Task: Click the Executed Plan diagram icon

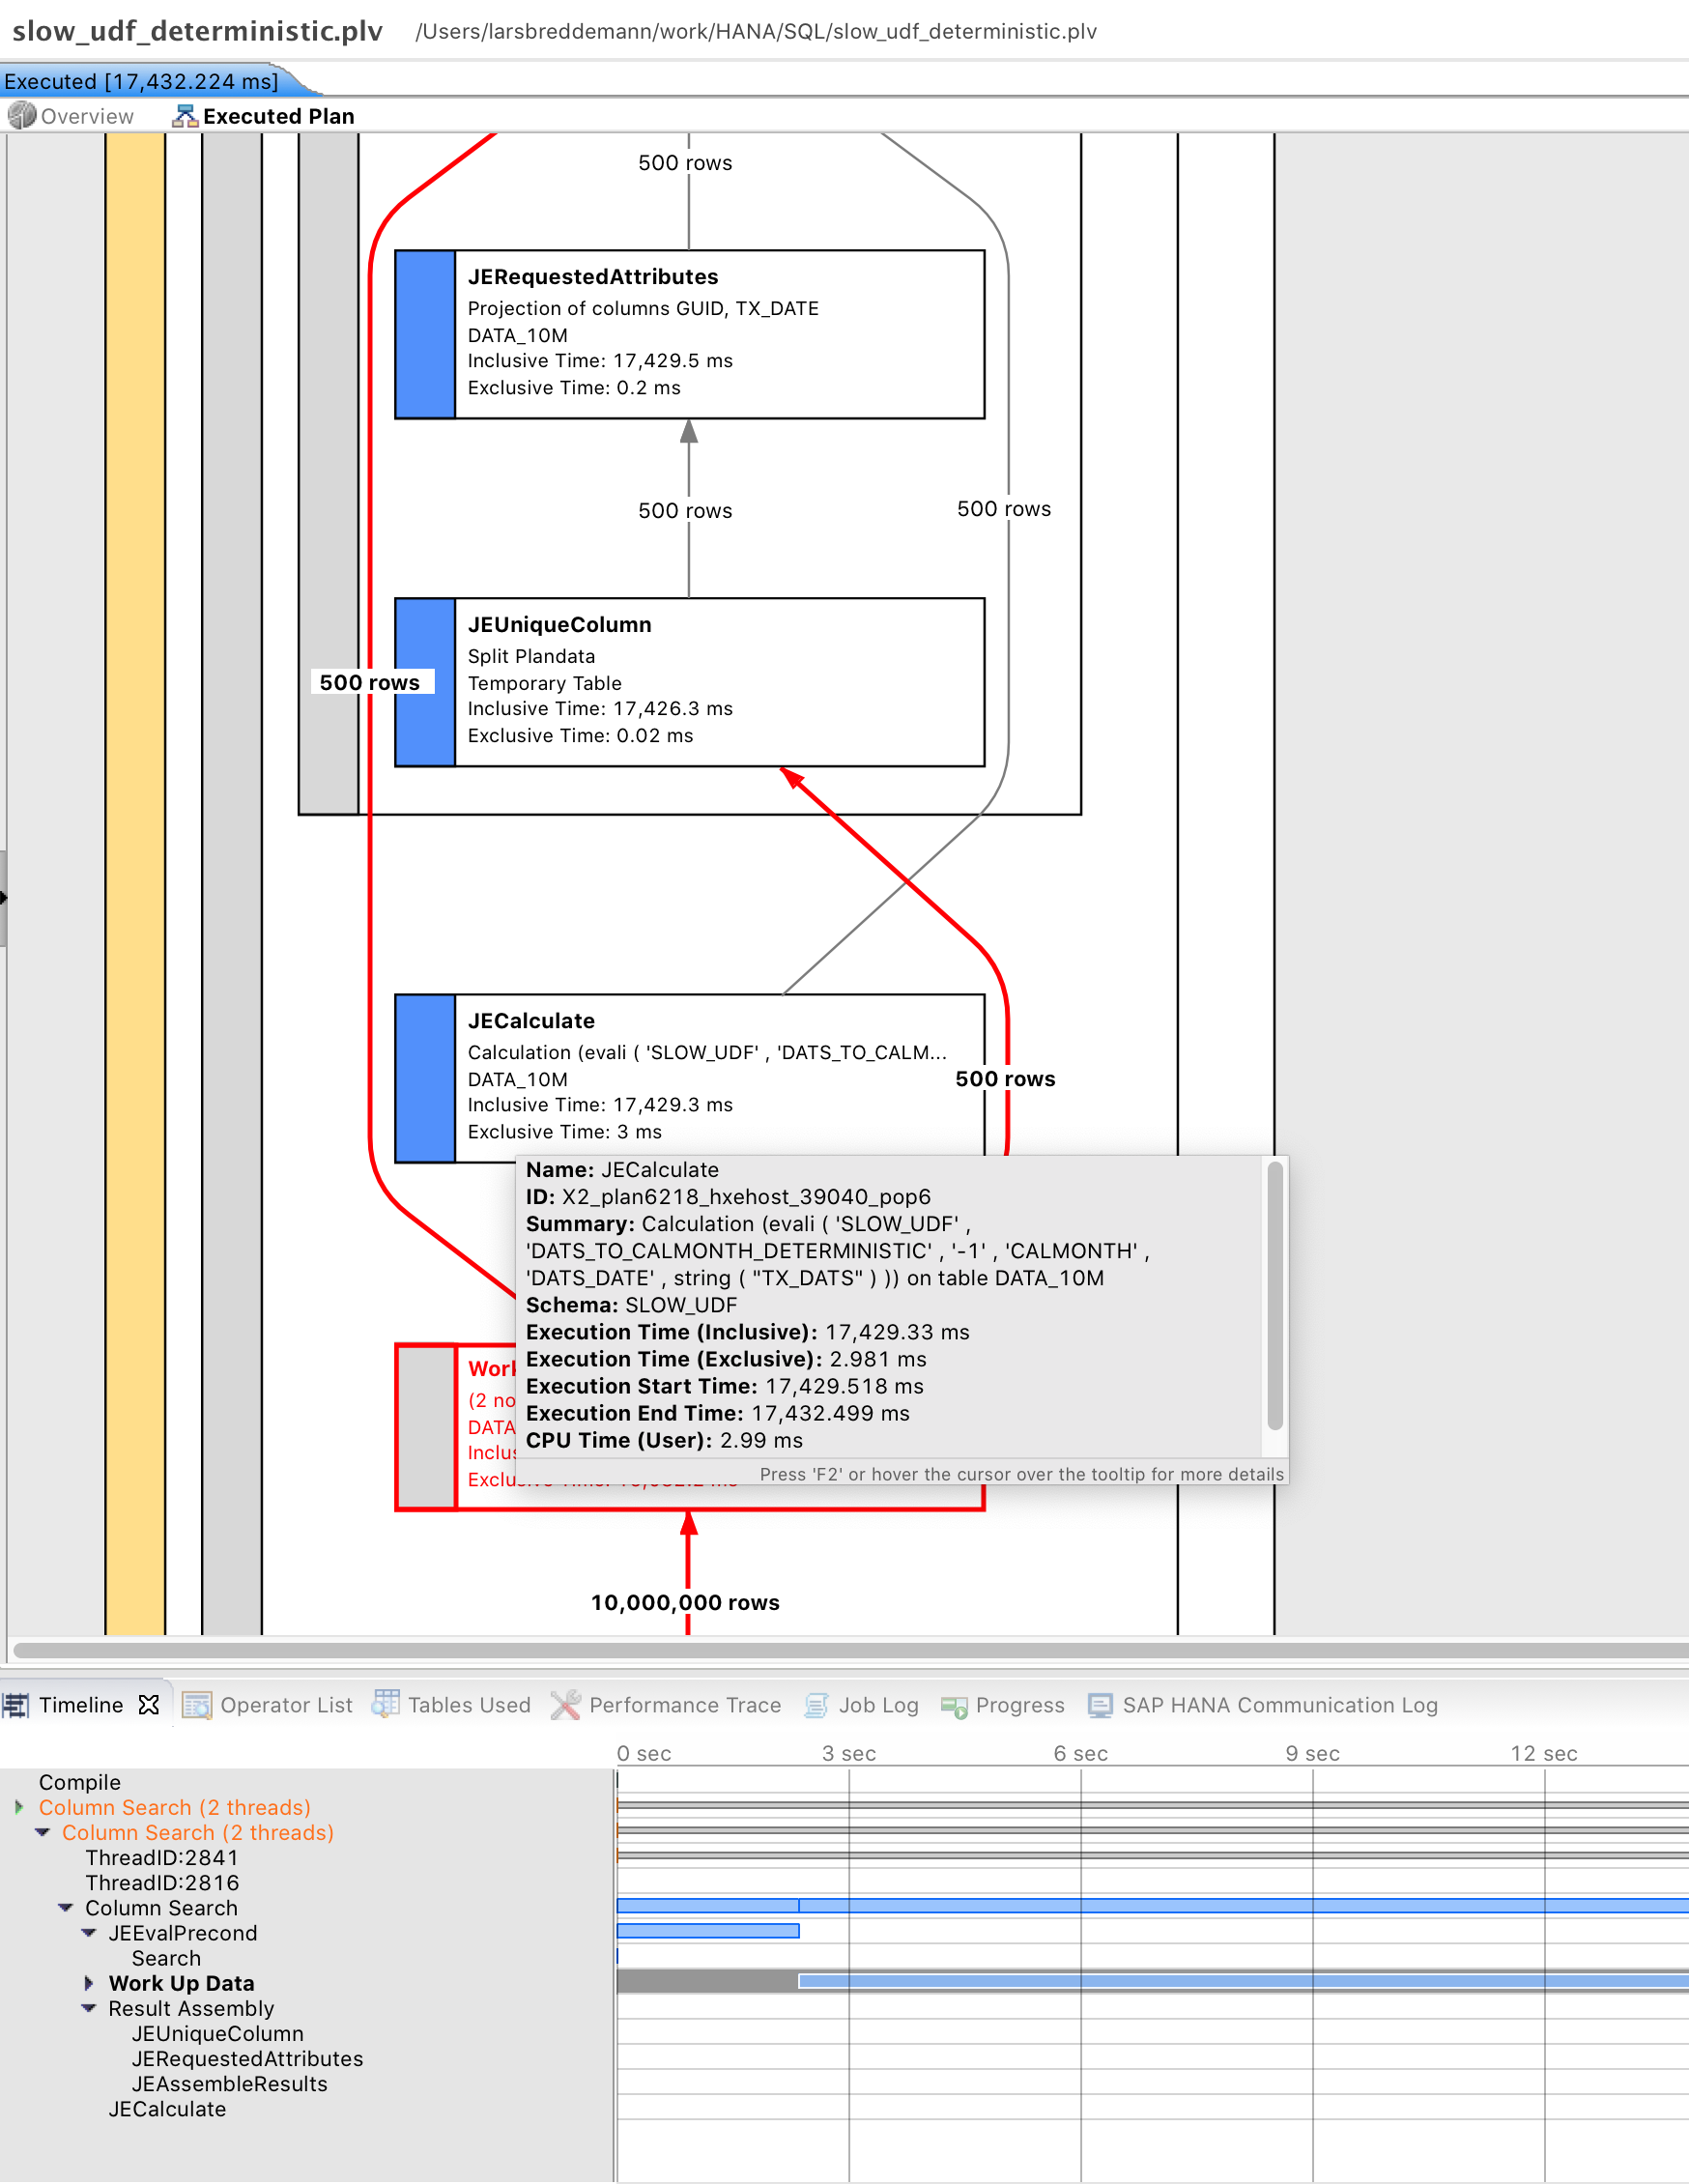Action: (x=184, y=116)
